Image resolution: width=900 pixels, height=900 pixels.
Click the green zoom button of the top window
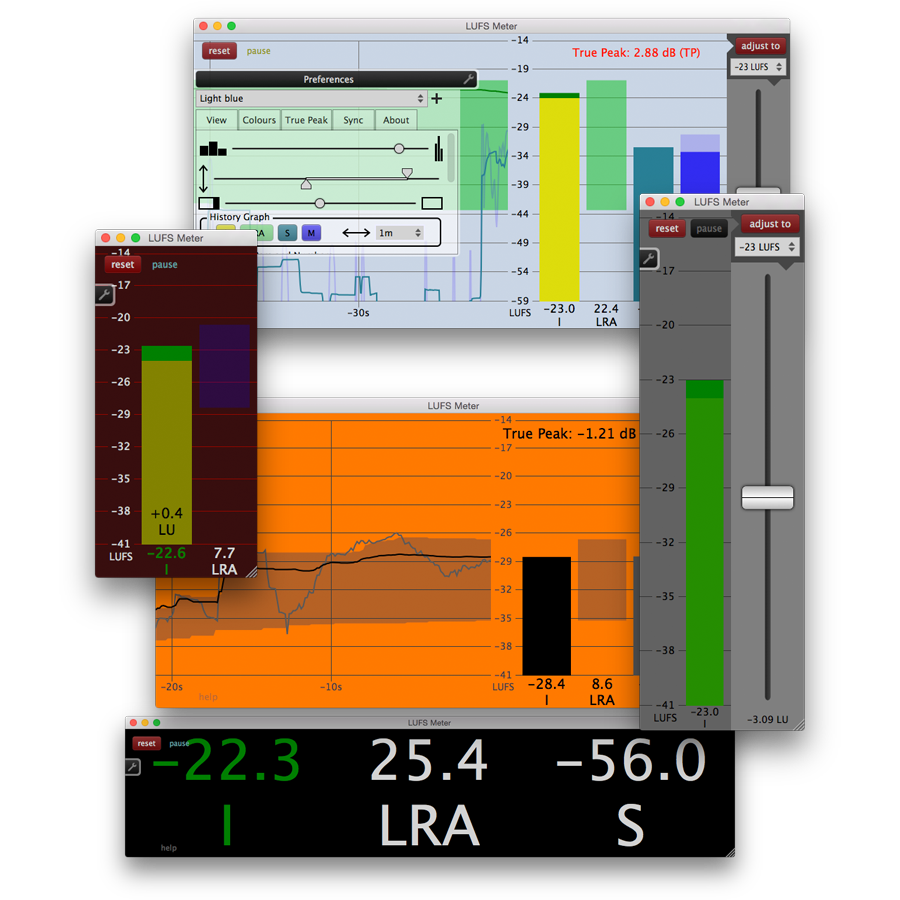pos(231,26)
